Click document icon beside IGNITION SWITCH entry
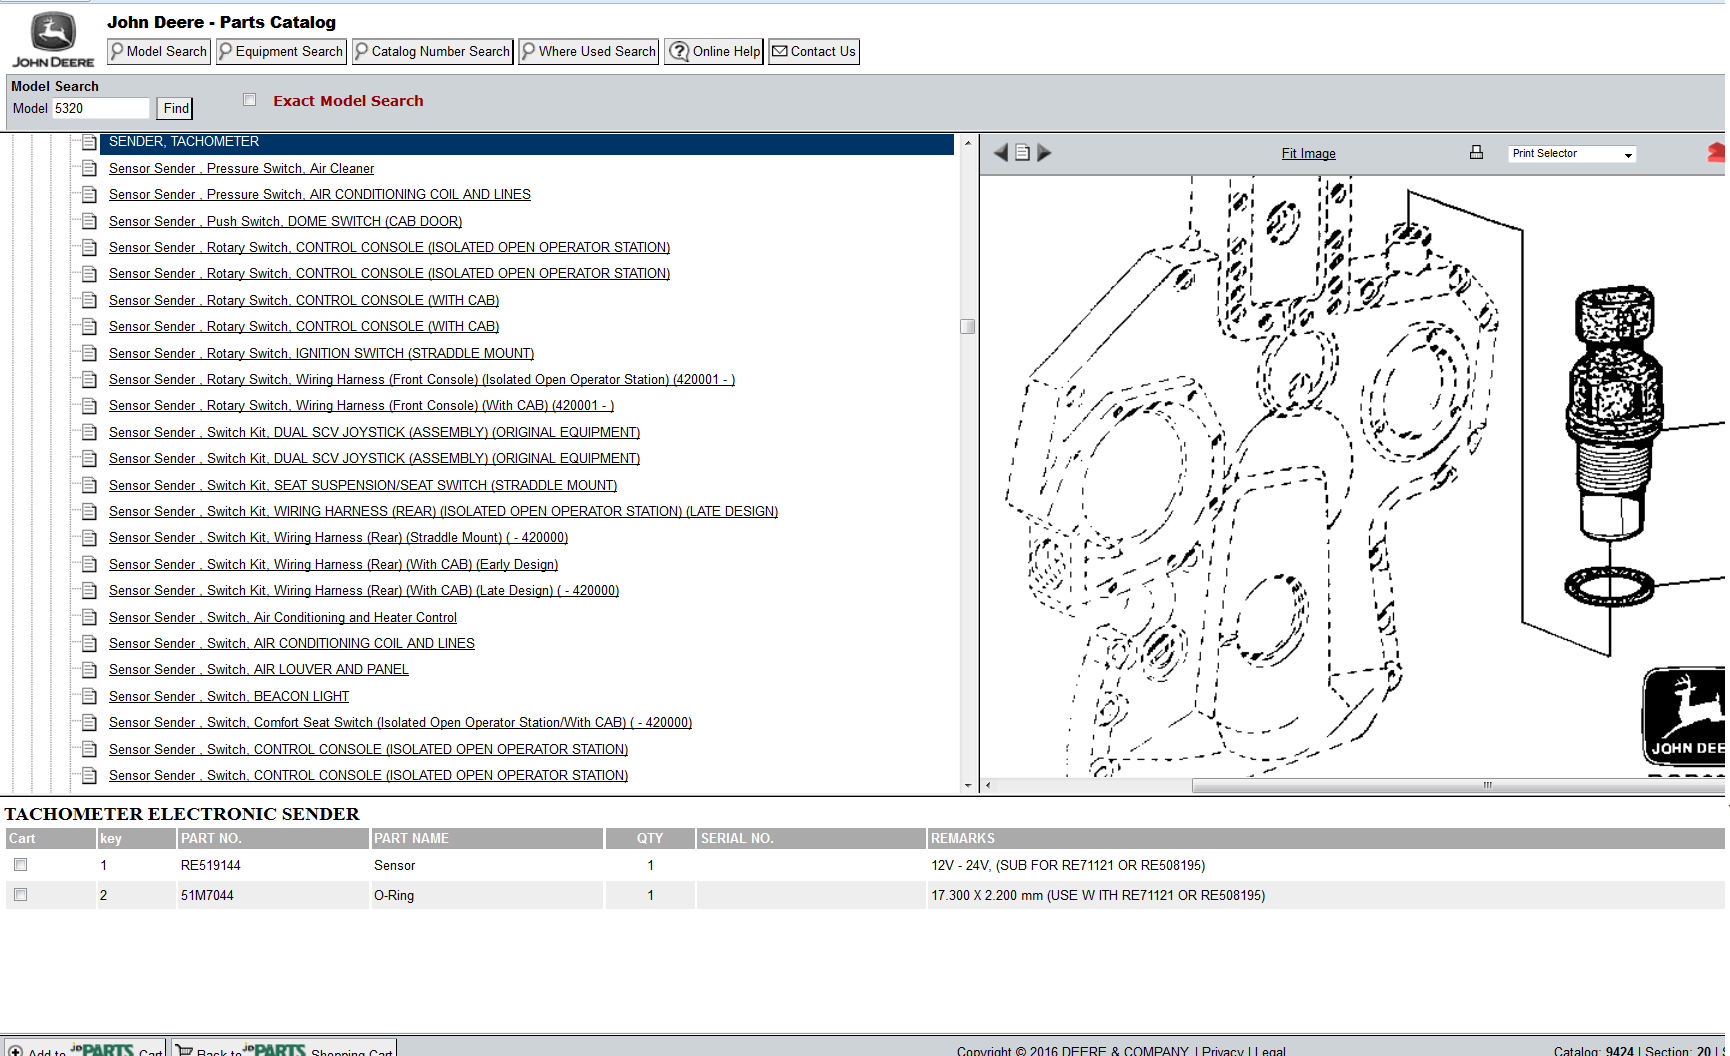The image size is (1730, 1056). point(89,354)
